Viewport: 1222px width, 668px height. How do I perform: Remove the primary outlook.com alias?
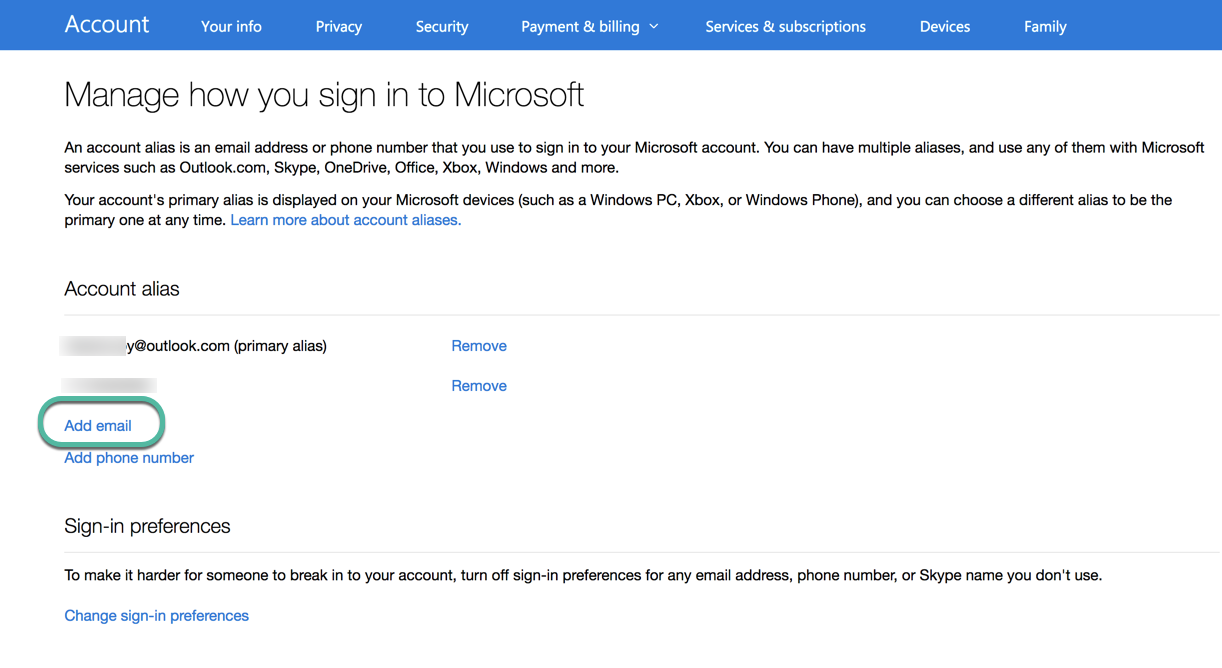pyautogui.click(x=478, y=346)
